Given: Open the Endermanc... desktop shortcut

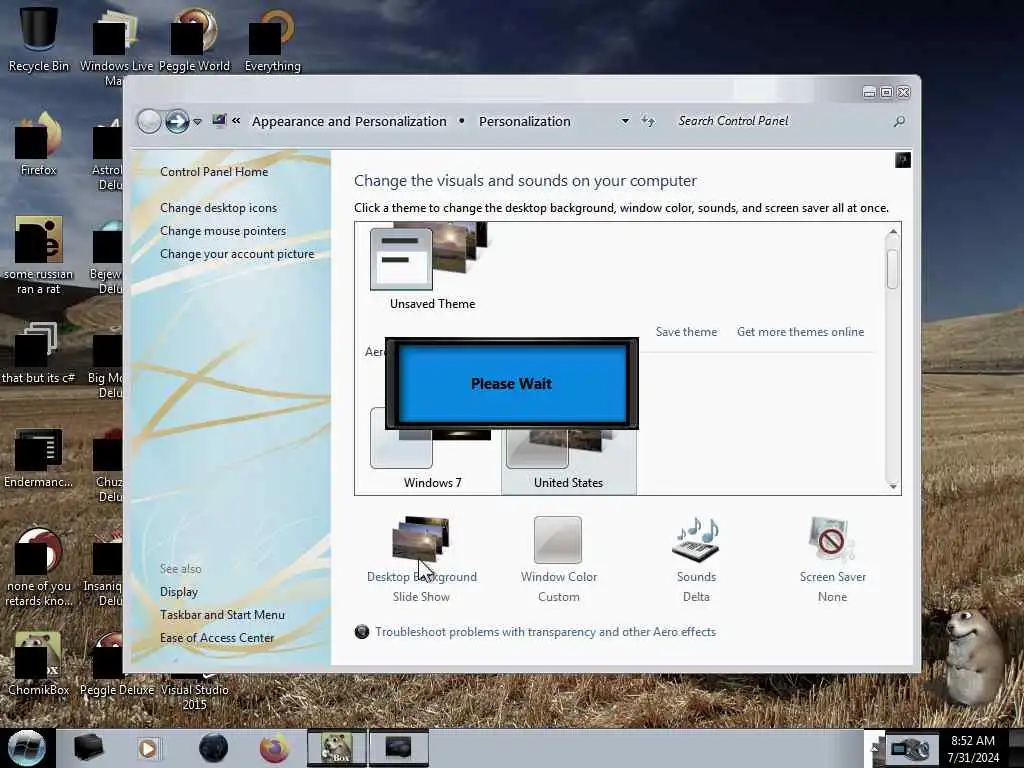Looking at the screenshot, I should pyautogui.click(x=38, y=457).
